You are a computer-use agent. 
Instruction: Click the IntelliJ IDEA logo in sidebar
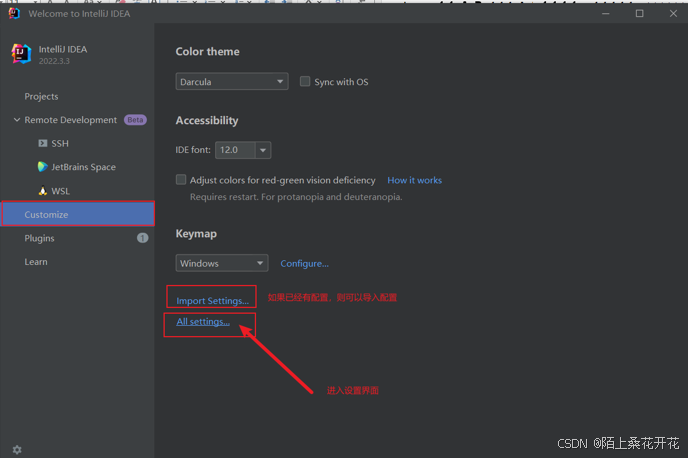point(21,54)
